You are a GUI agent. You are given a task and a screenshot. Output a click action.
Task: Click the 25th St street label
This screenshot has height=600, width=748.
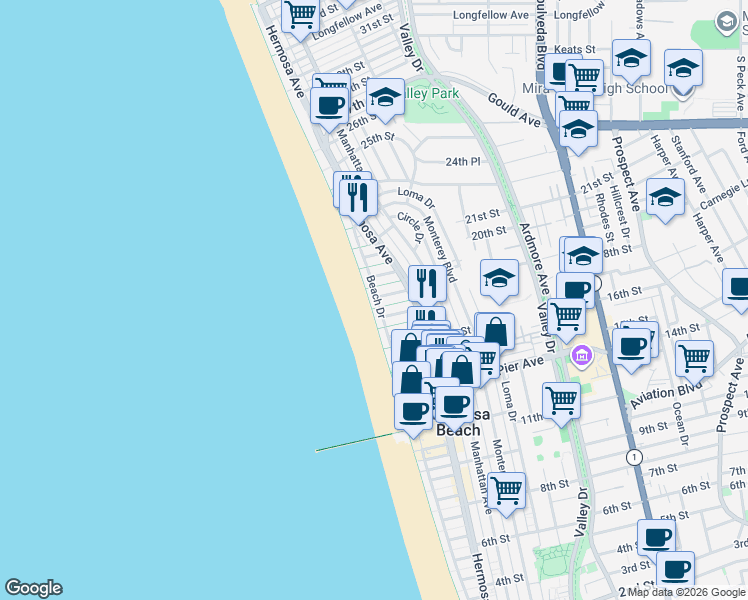tap(378, 140)
